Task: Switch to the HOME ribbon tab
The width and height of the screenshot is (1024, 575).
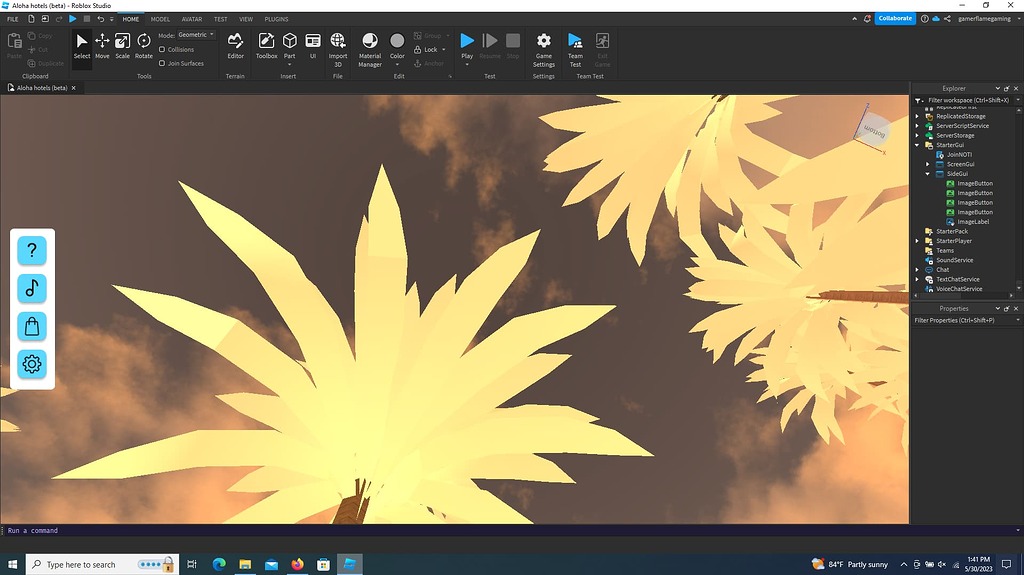Action: 131,19
